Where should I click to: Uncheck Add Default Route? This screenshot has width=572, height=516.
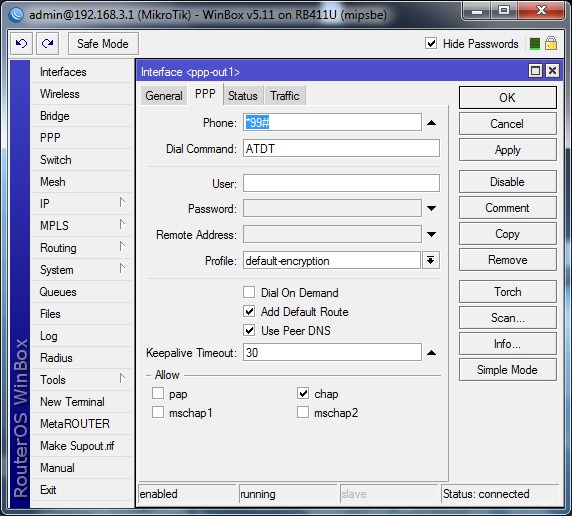pyautogui.click(x=249, y=311)
